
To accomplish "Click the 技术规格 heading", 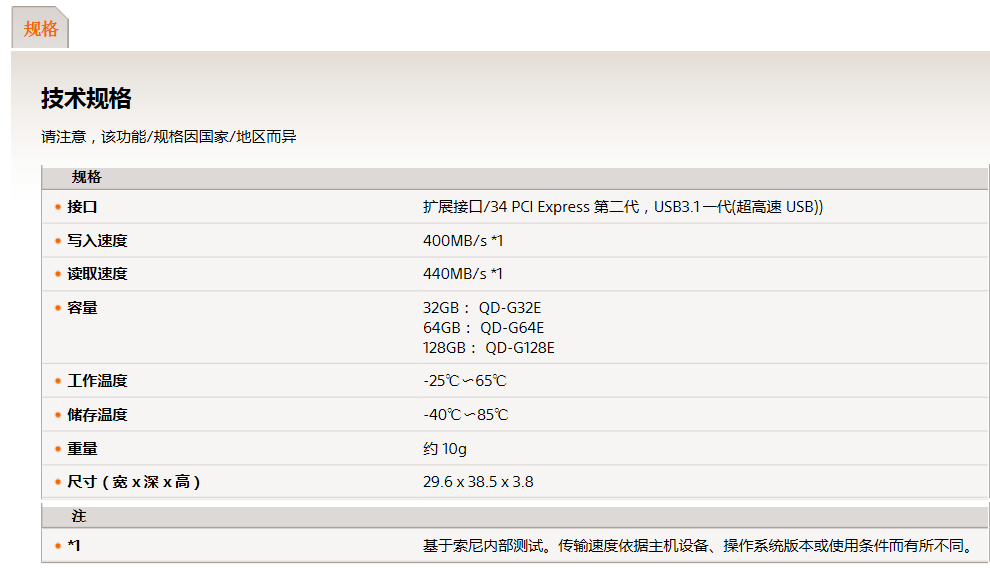I will click(x=86, y=98).
